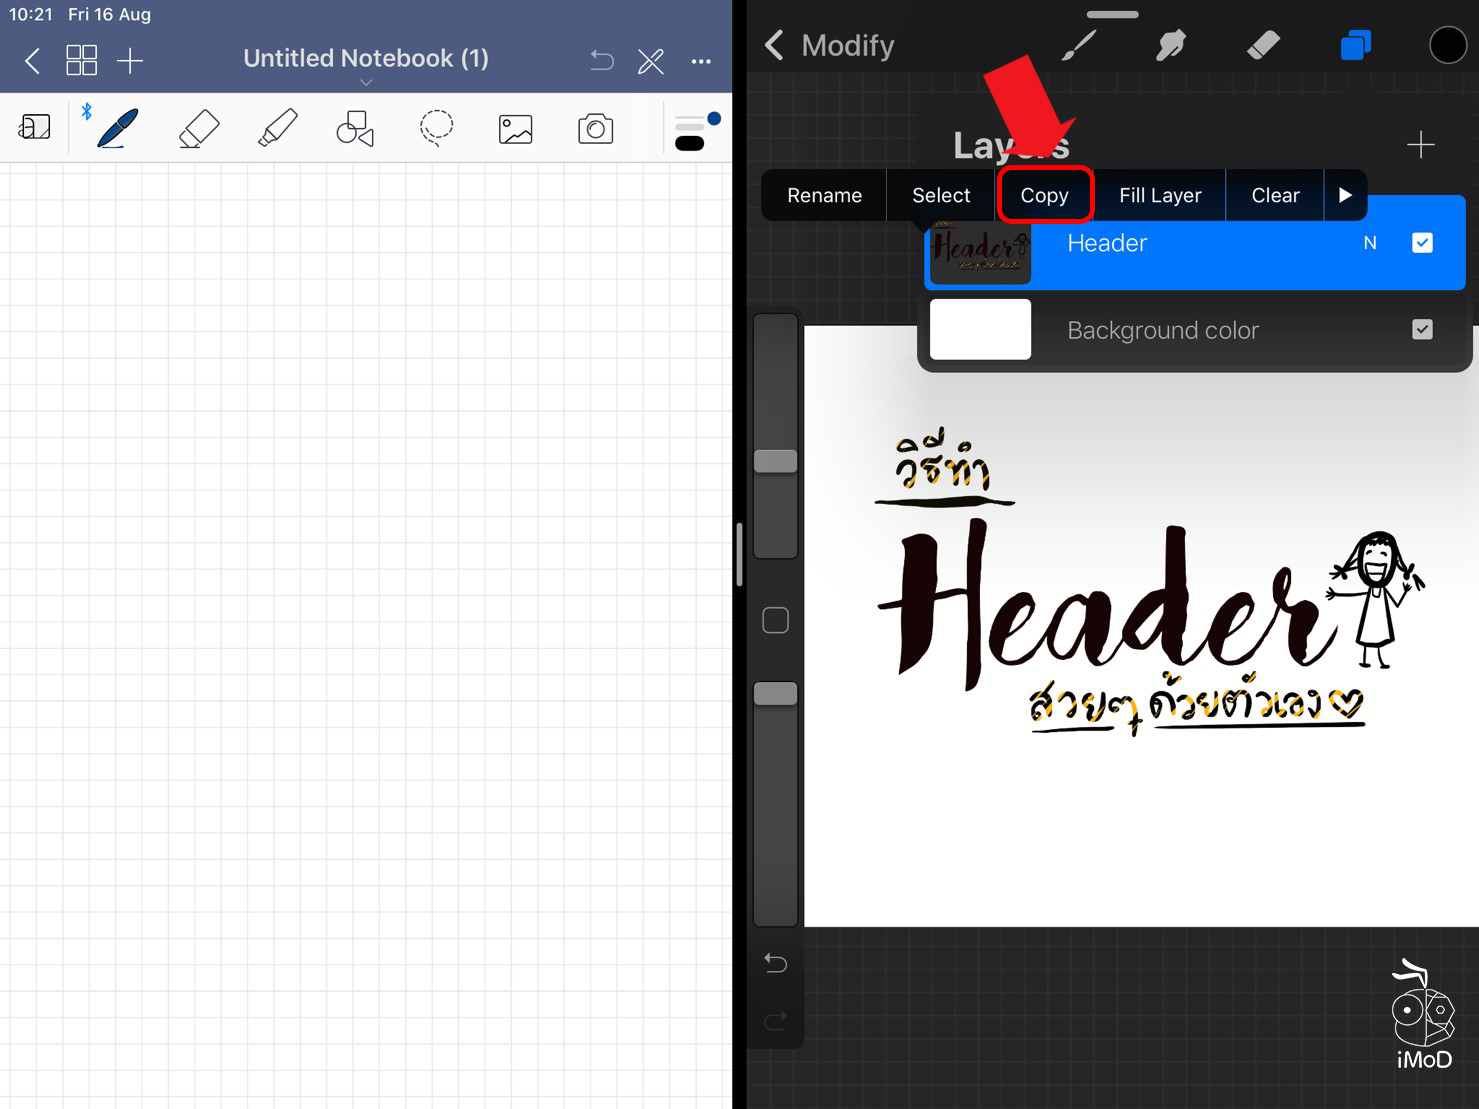
Task: Toggle visibility of the Background color layer
Action: [1422, 329]
